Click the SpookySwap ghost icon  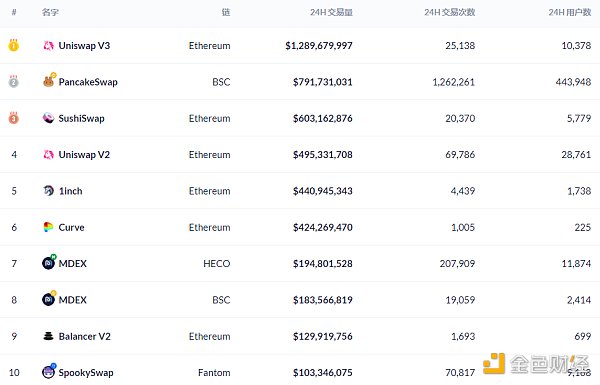coord(49,371)
